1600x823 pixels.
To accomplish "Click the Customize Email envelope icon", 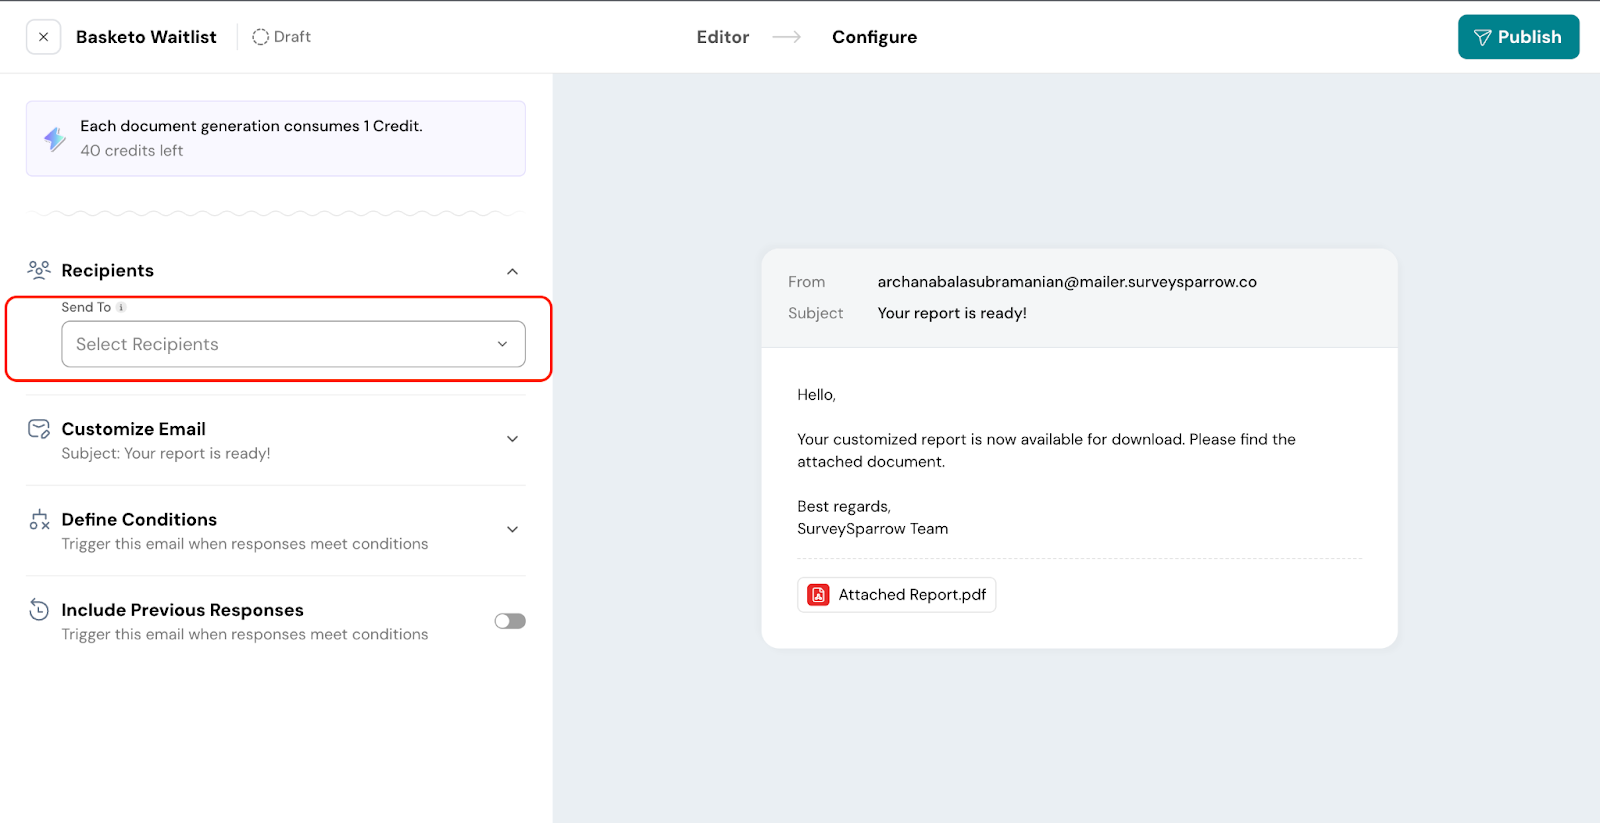I will point(39,429).
